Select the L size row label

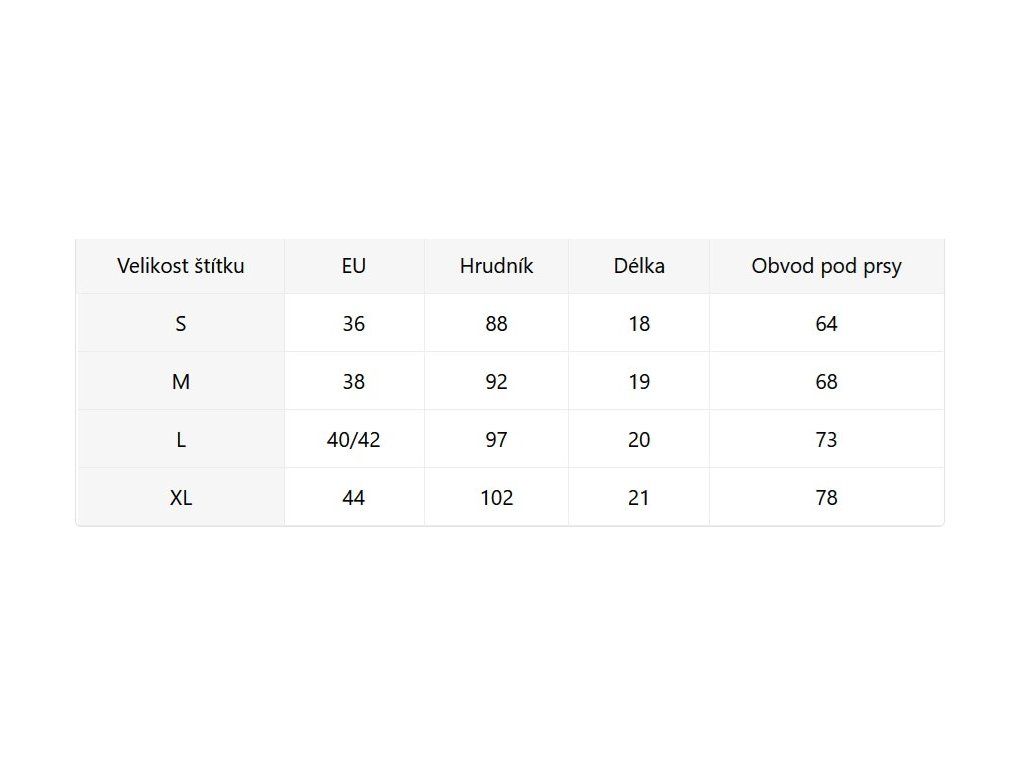click(x=180, y=440)
